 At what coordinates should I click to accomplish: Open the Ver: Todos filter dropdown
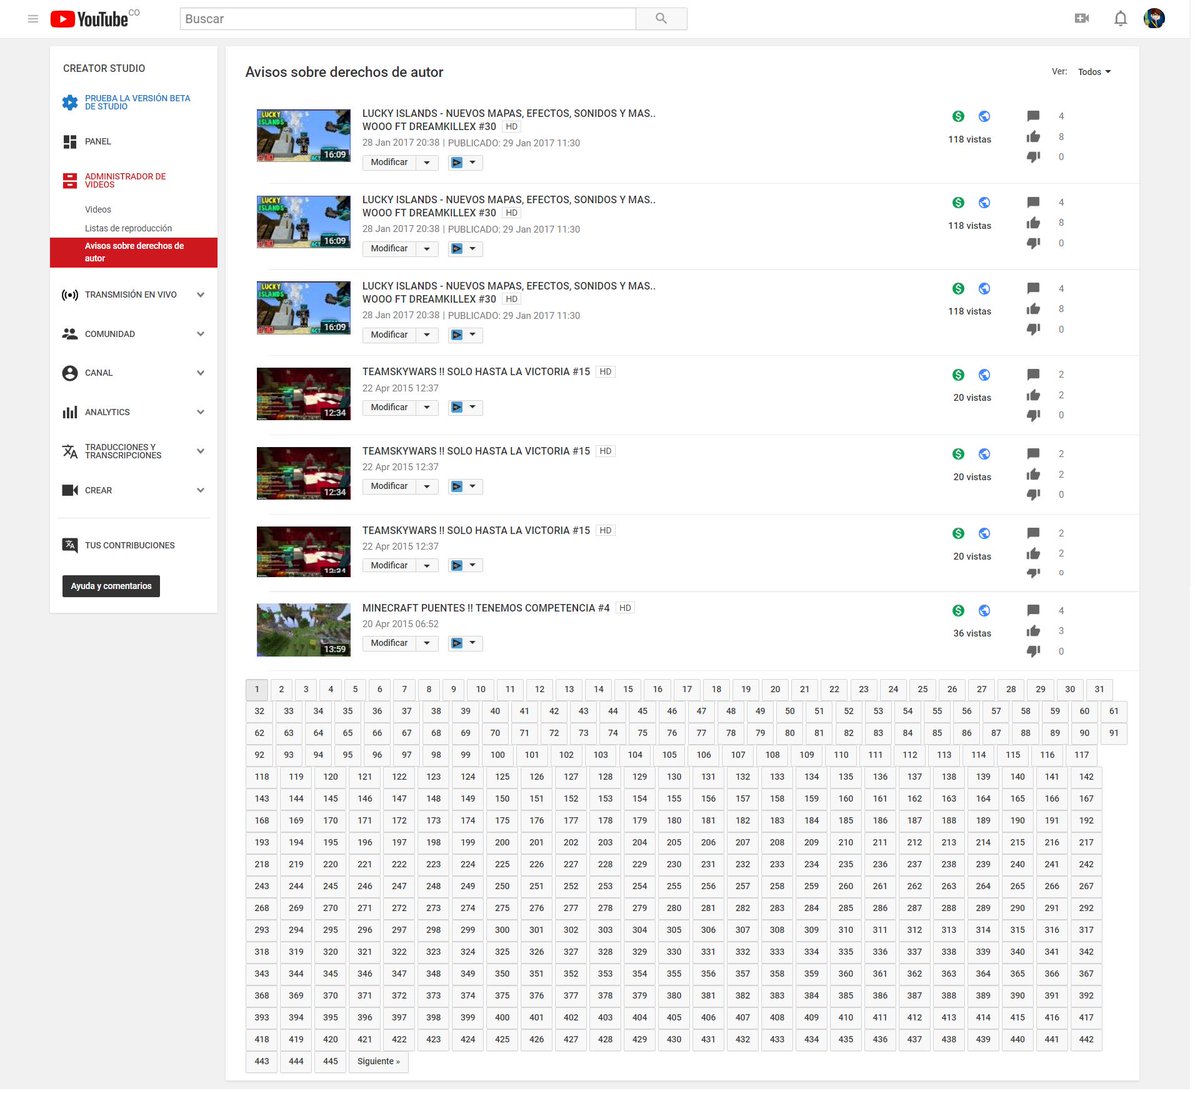[1095, 72]
